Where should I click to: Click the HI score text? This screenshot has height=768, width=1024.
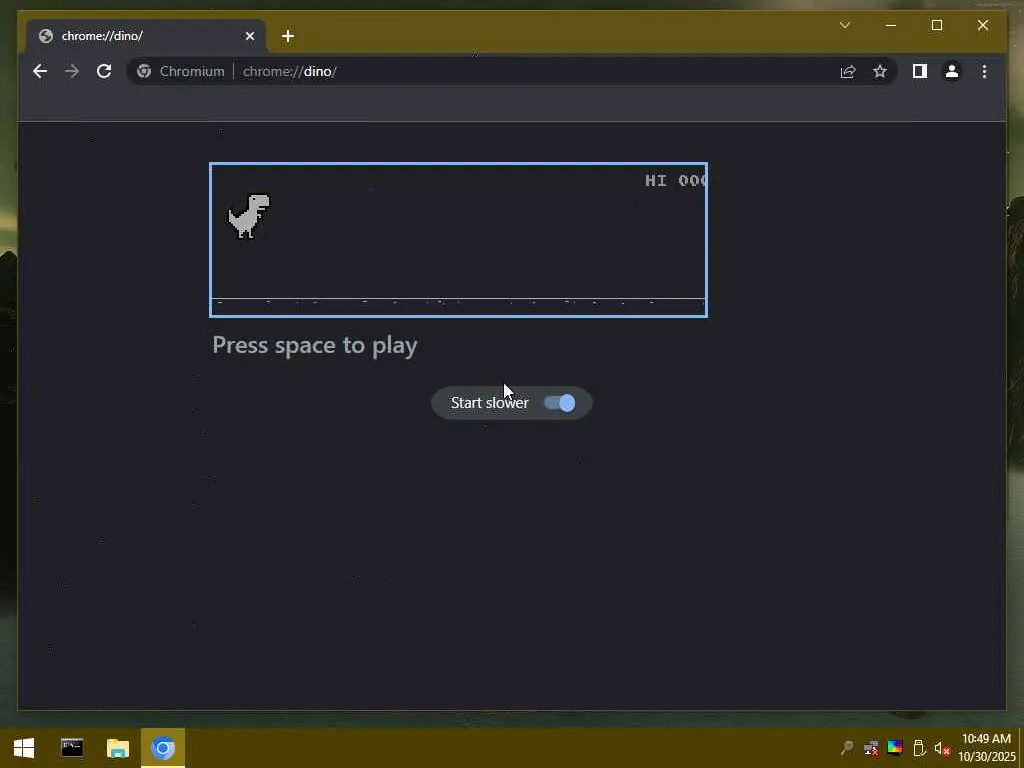(675, 180)
